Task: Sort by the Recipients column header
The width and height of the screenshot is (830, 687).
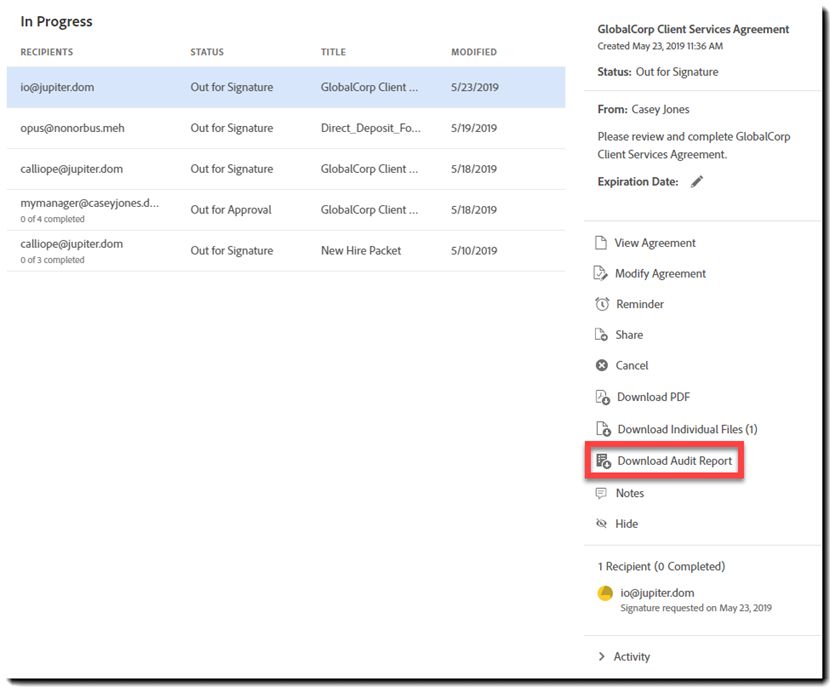Action: click(47, 52)
